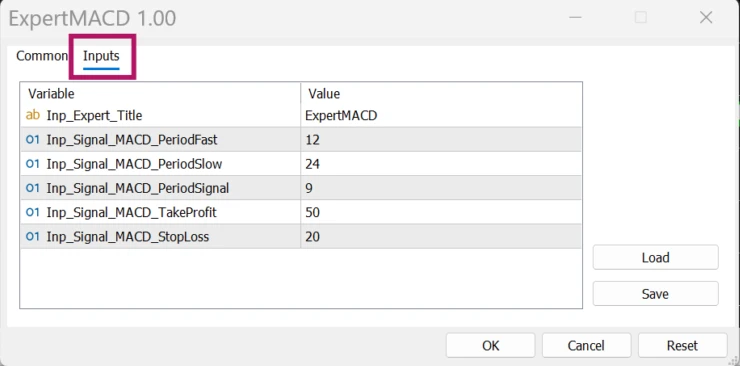Reset inputs to default values
The width and height of the screenshot is (740, 366).
click(682, 346)
